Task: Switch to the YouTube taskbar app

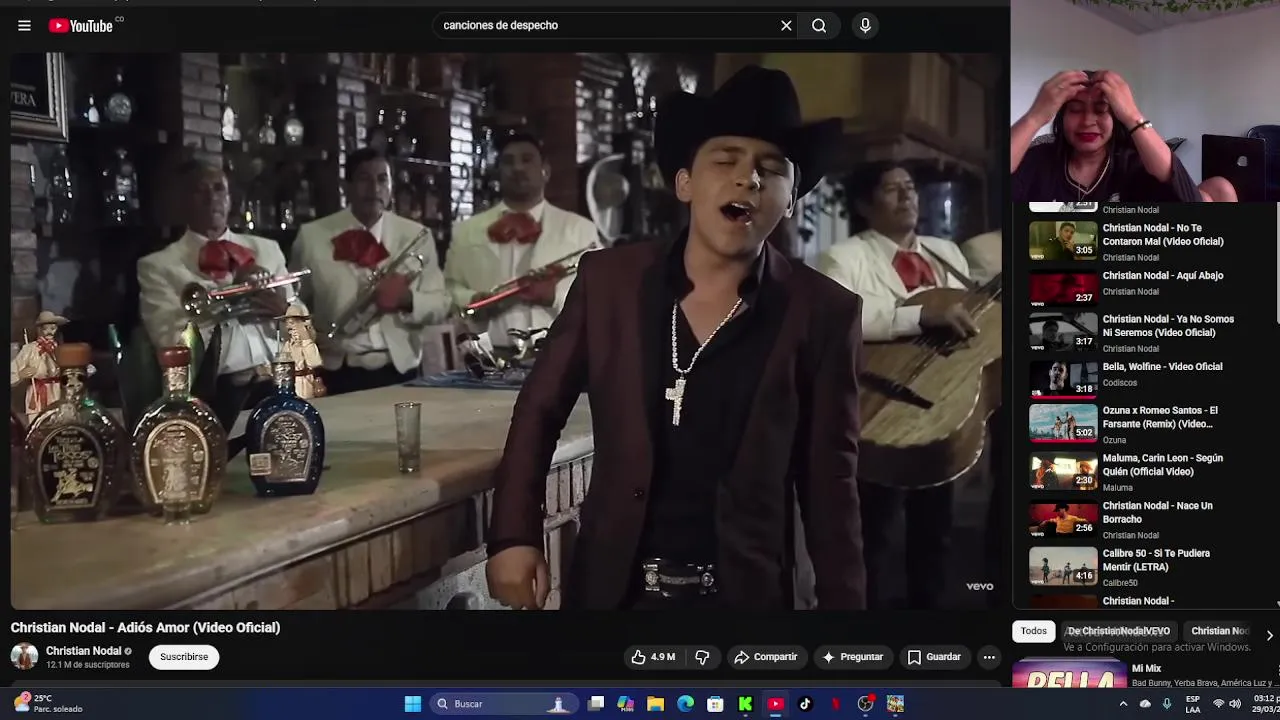Action: [x=775, y=704]
